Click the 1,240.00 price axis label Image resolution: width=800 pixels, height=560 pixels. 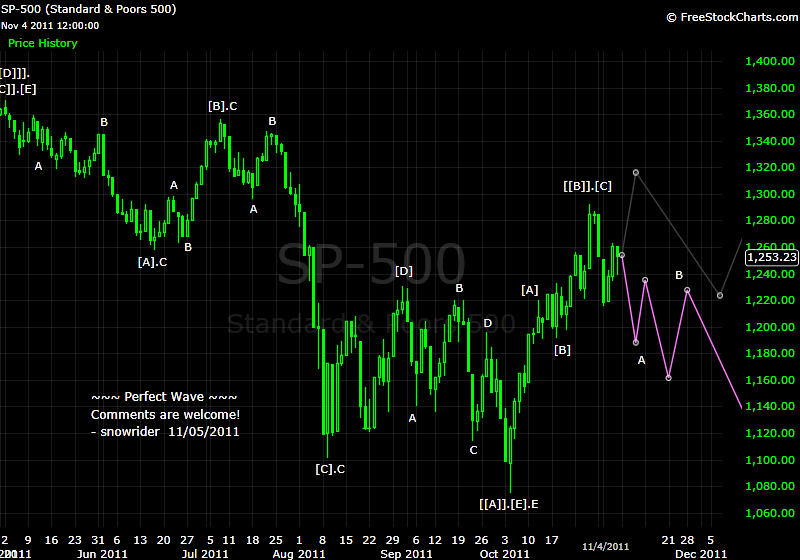point(770,274)
